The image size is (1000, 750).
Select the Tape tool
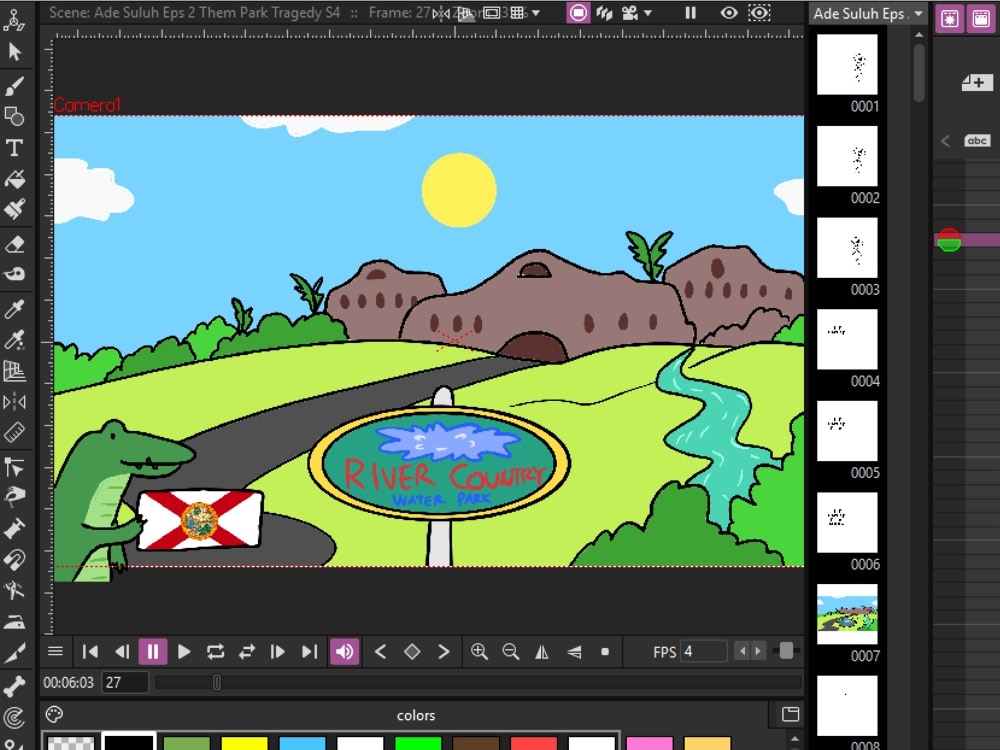(14, 274)
